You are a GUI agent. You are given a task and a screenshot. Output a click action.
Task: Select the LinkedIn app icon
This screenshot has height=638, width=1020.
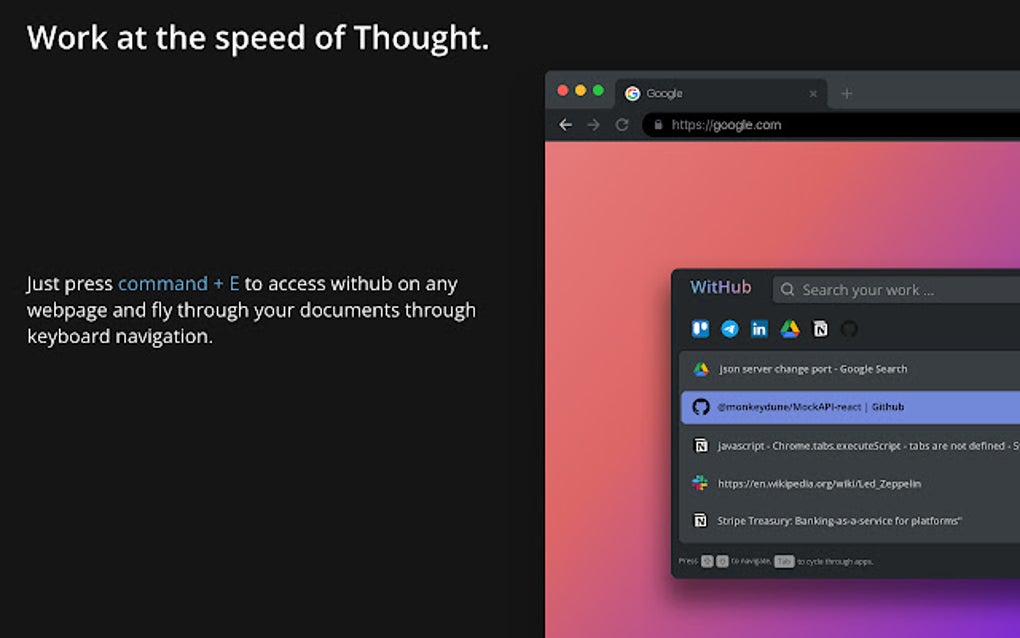(x=758, y=328)
